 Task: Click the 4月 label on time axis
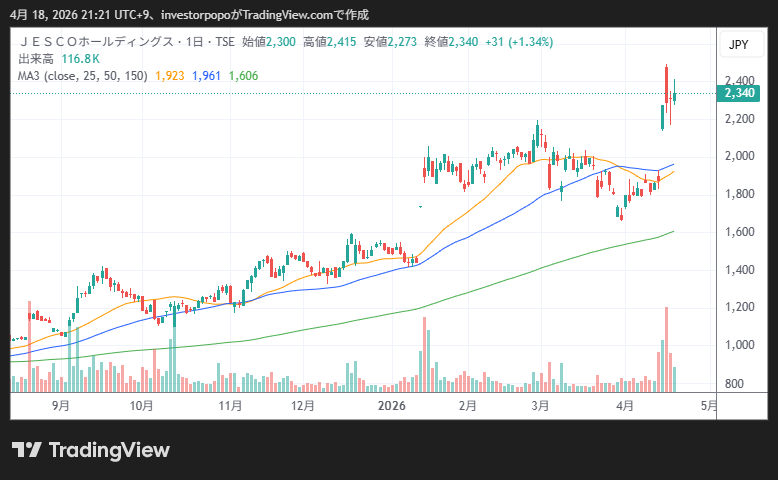pos(625,406)
